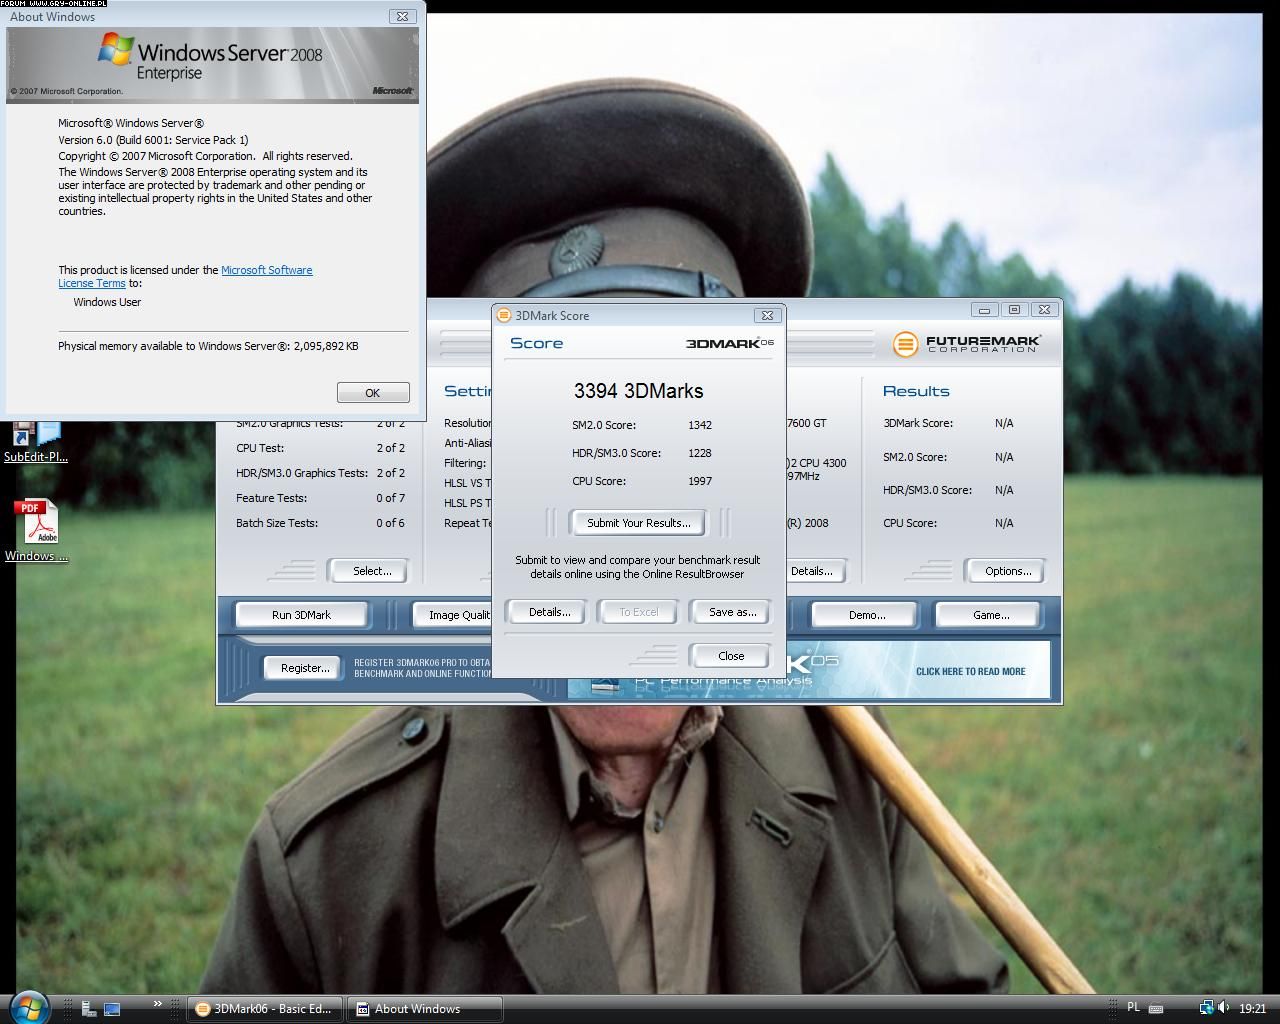The height and width of the screenshot is (1024, 1280).
Task: Click the taskbar clock showing 19:21
Action: 1252,1009
